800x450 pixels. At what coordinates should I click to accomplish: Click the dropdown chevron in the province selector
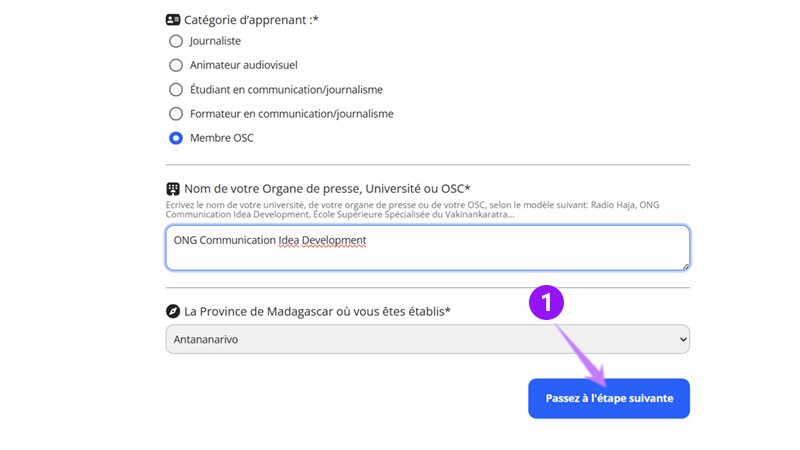tap(683, 339)
